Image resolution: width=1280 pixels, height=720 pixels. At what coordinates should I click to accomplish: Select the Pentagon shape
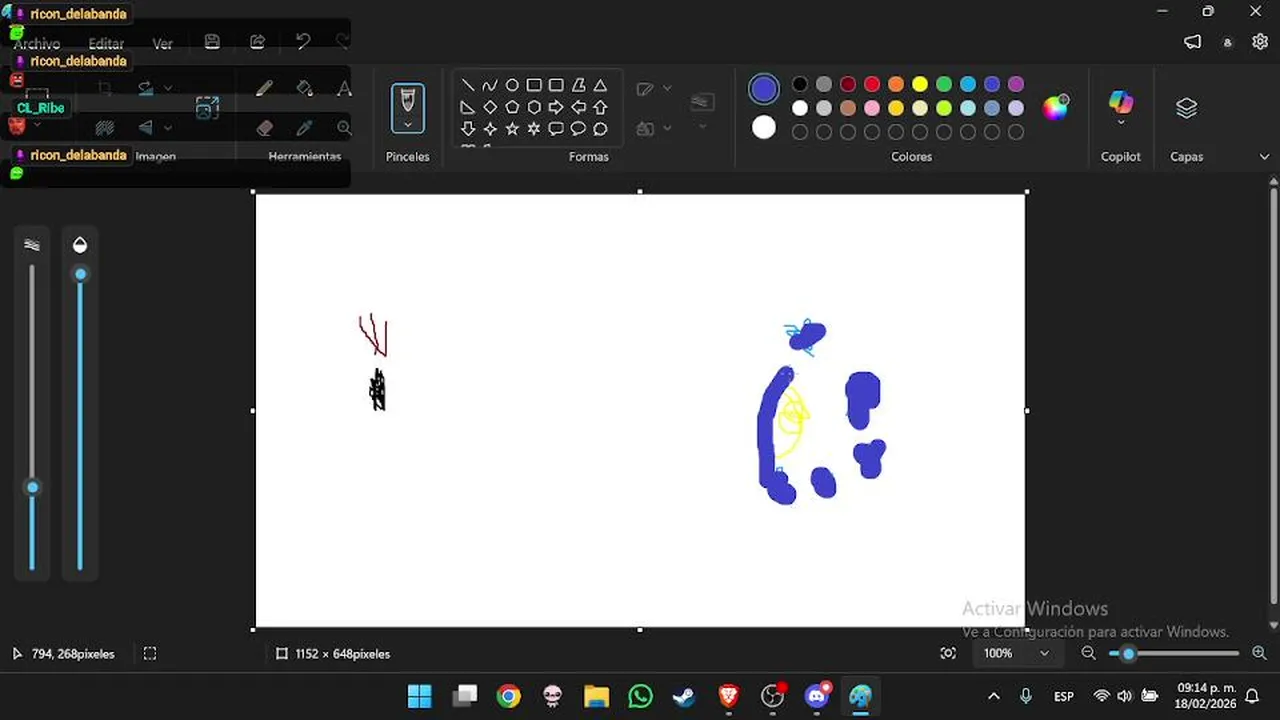(x=512, y=107)
